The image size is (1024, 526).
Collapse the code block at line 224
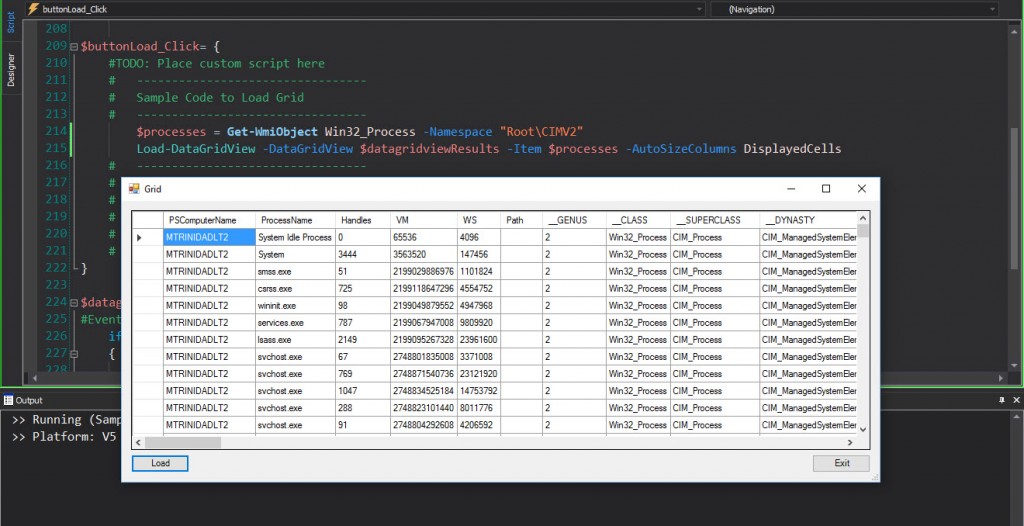pyautogui.click(x=74, y=303)
